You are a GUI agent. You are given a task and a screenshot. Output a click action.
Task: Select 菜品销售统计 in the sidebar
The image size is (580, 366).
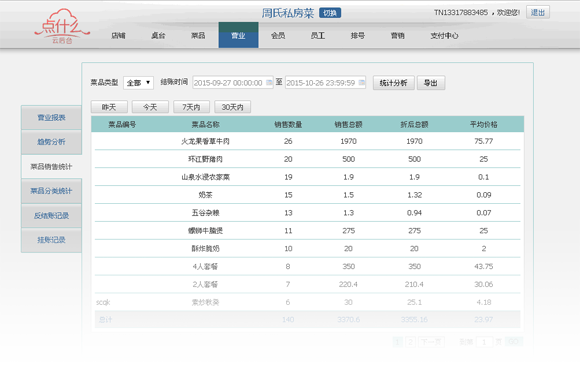coord(51,167)
